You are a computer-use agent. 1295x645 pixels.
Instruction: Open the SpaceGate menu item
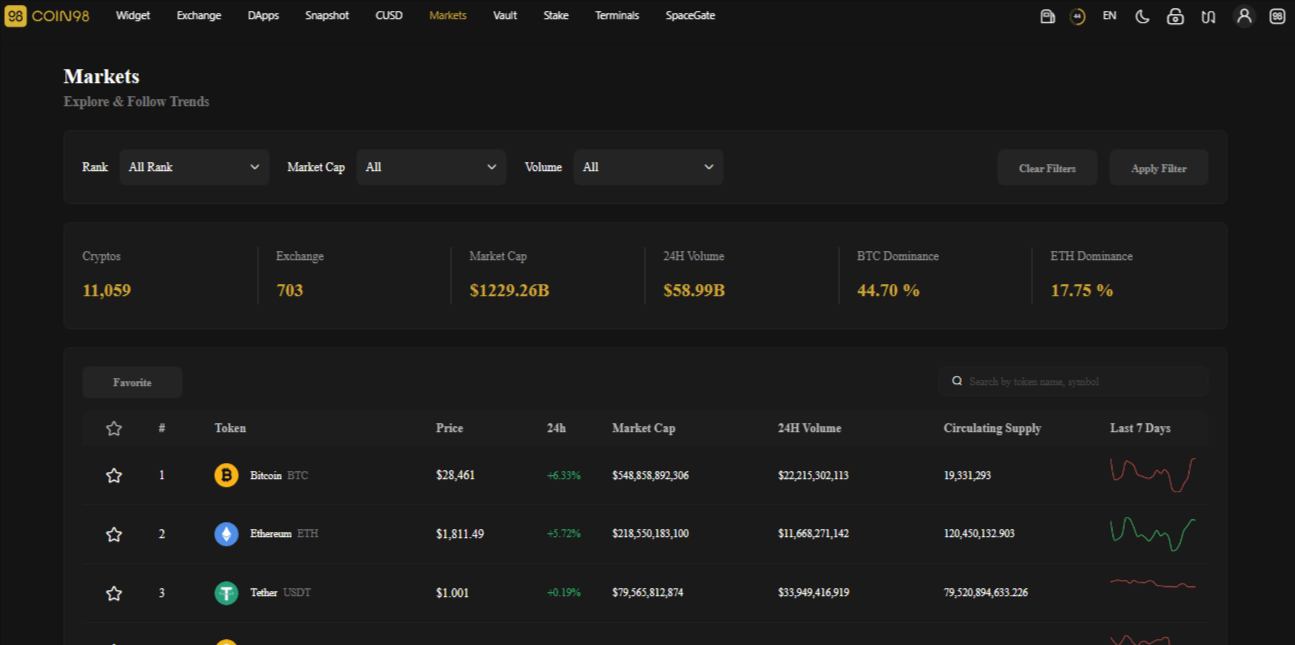click(x=690, y=16)
